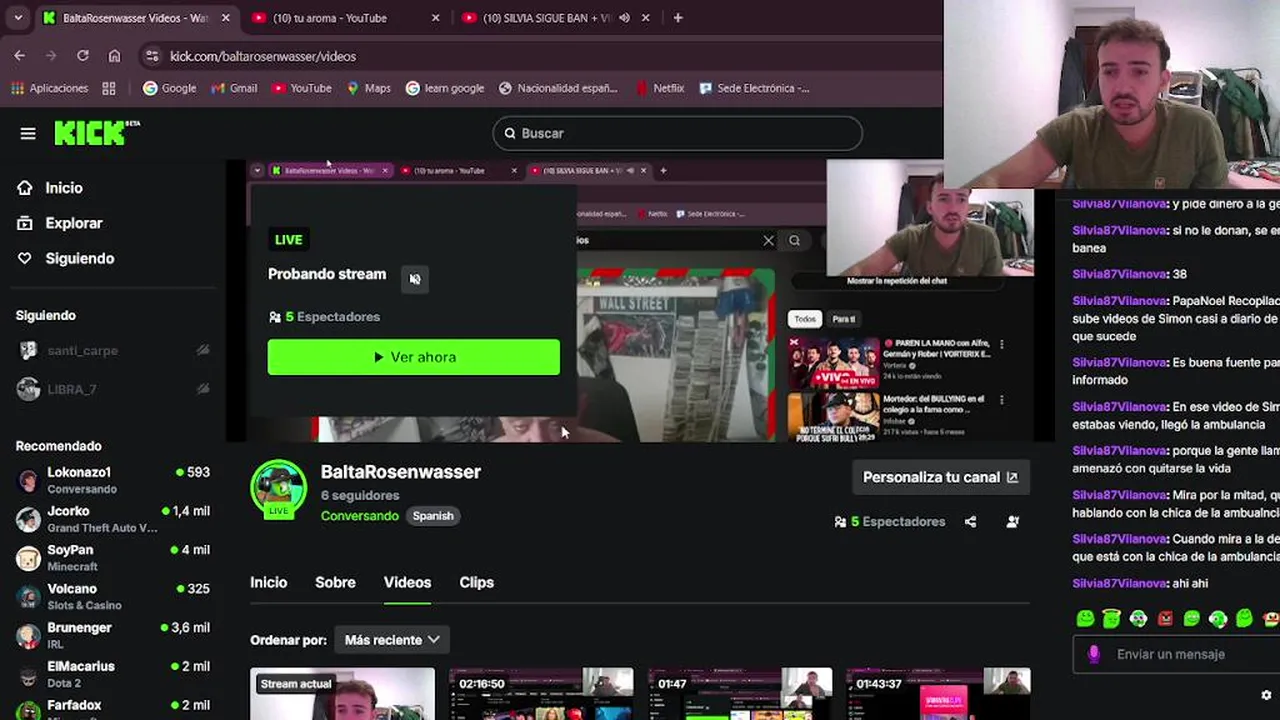Open site info icon in address bar
Image resolution: width=1280 pixels, height=720 pixels.
151,56
